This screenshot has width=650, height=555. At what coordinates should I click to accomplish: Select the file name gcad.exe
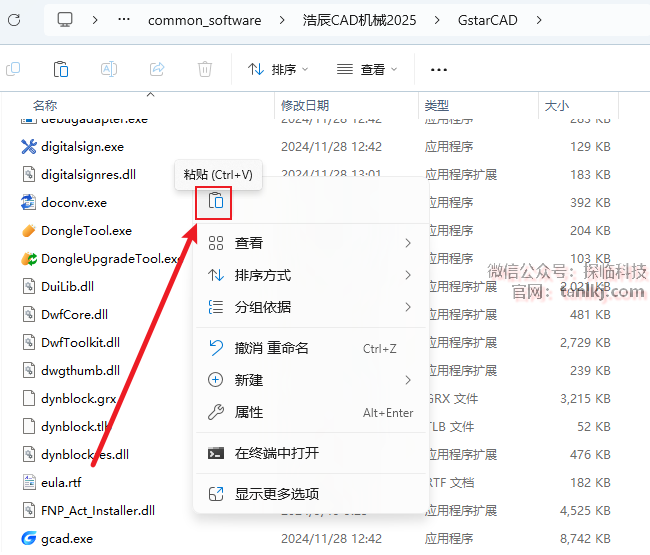coord(67,539)
